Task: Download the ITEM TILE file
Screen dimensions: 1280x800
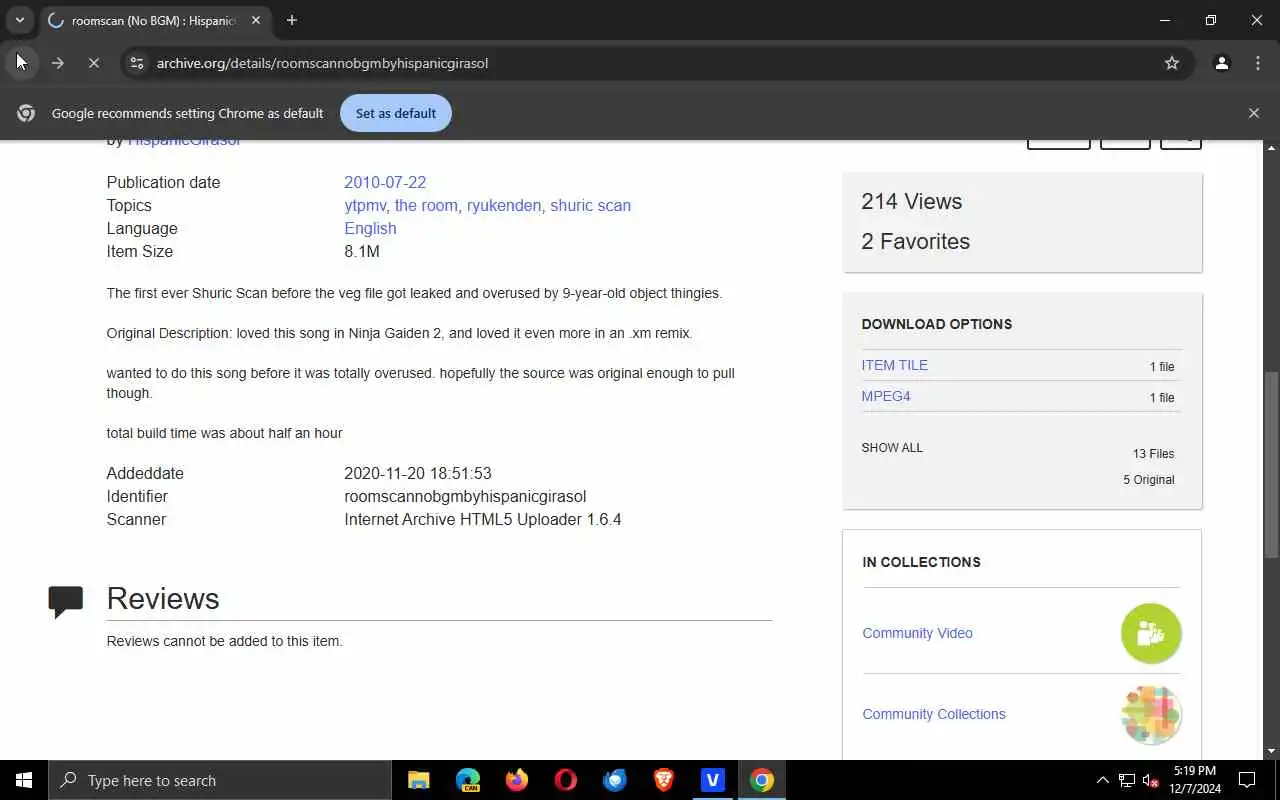Action: click(x=894, y=365)
